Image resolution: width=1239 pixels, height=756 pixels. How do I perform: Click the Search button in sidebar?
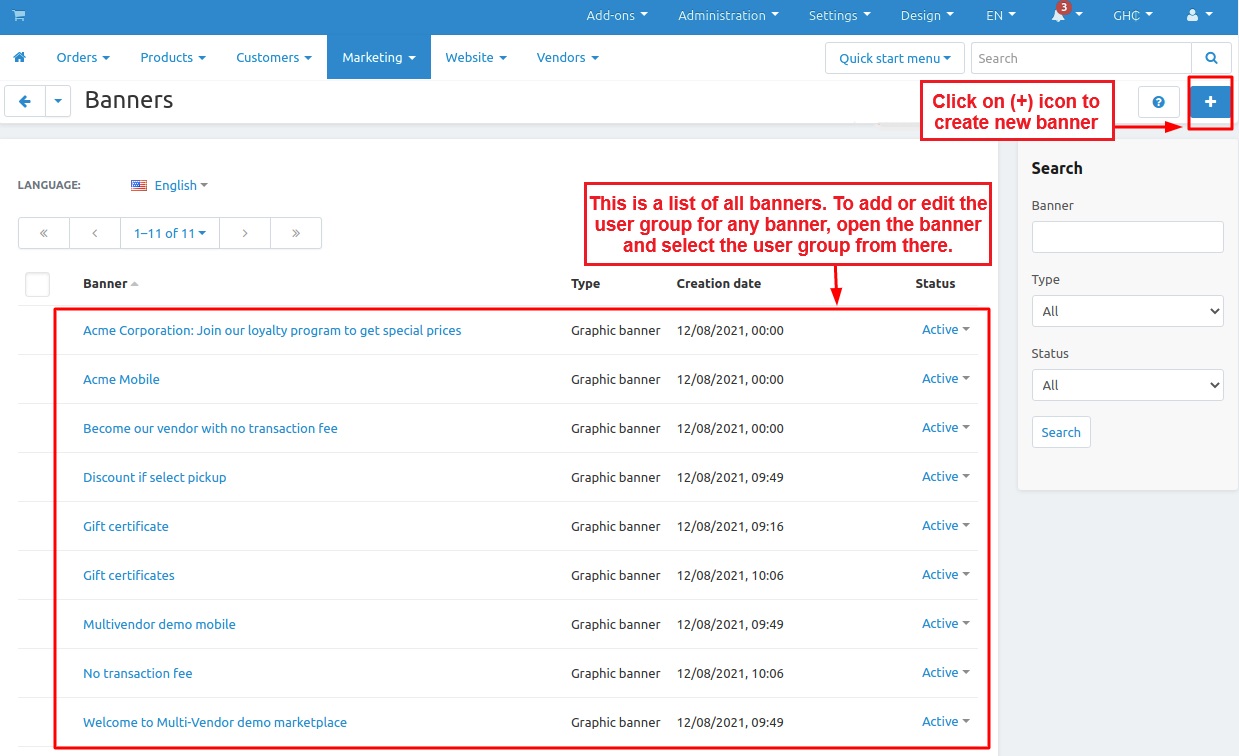pos(1060,432)
